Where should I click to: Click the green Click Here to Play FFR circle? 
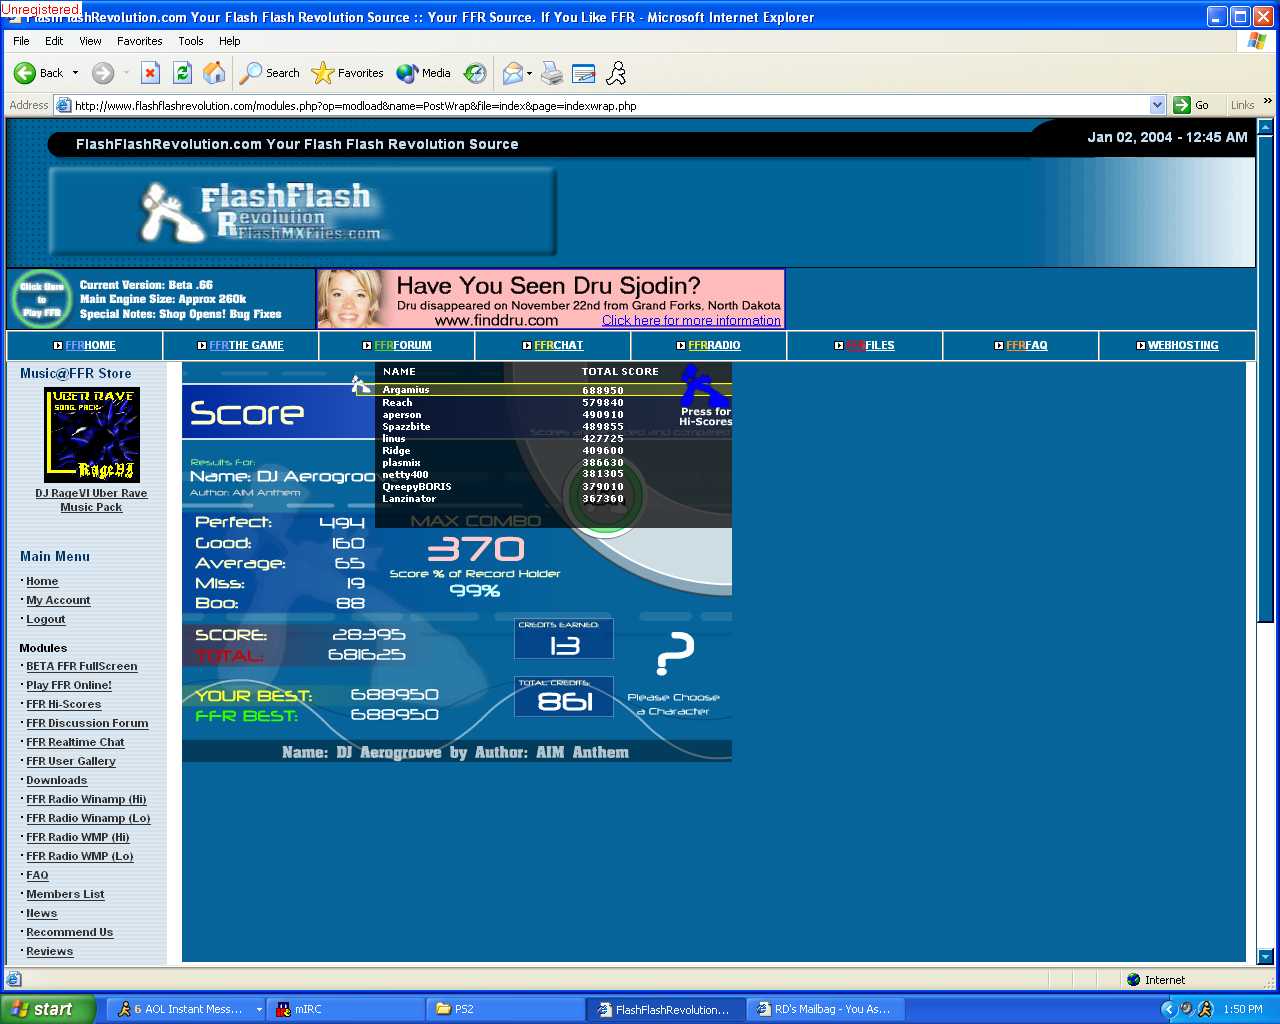pos(41,299)
